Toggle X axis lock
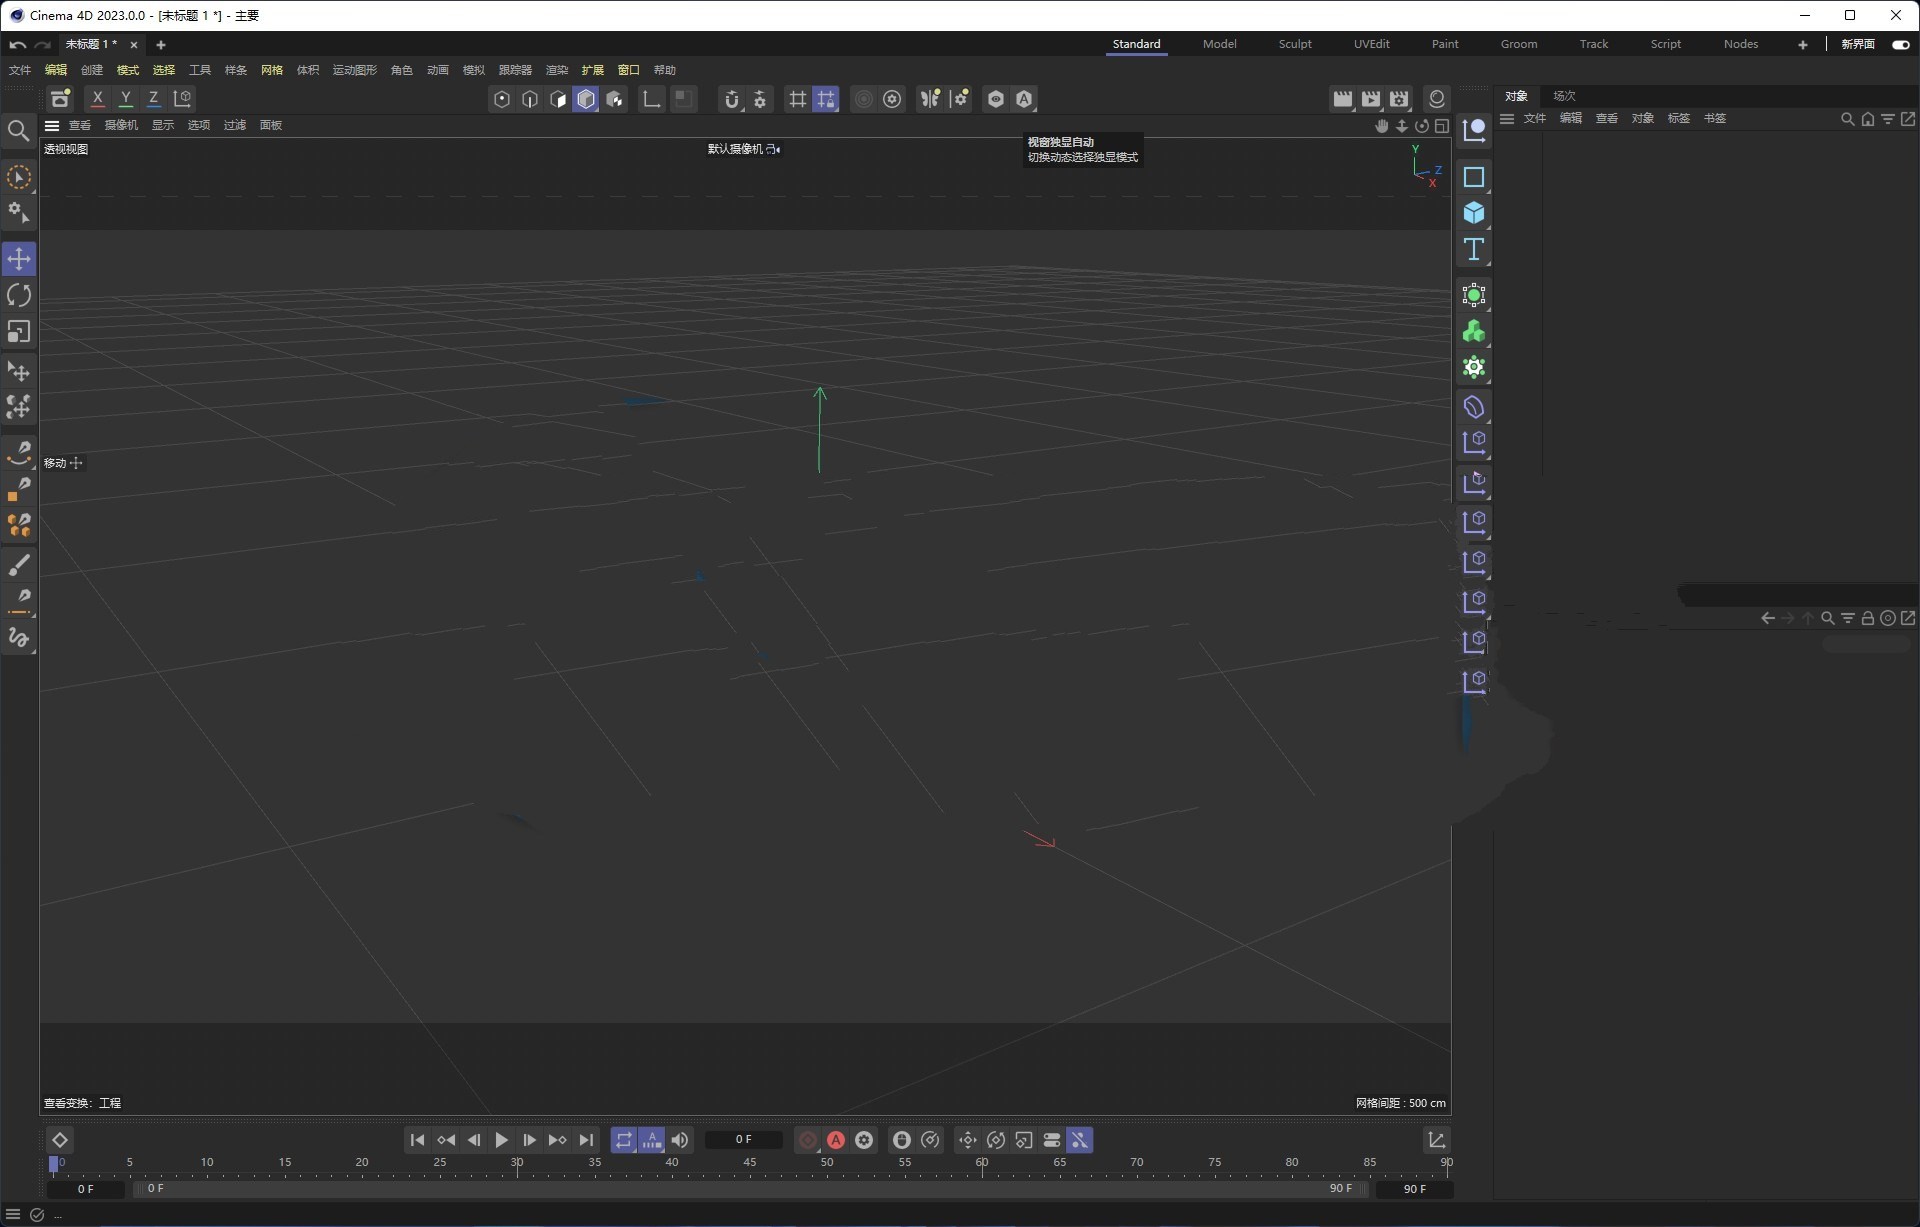The width and height of the screenshot is (1920, 1227). (x=97, y=99)
